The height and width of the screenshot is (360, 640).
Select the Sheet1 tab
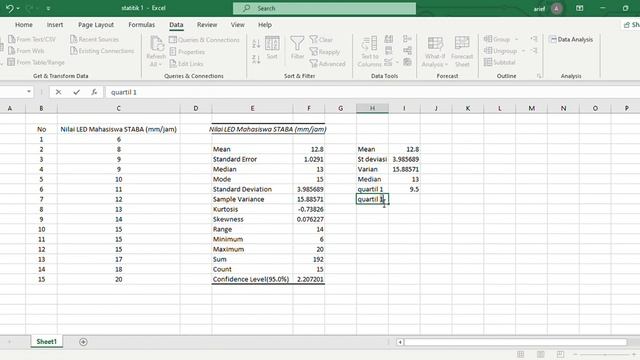click(47, 342)
